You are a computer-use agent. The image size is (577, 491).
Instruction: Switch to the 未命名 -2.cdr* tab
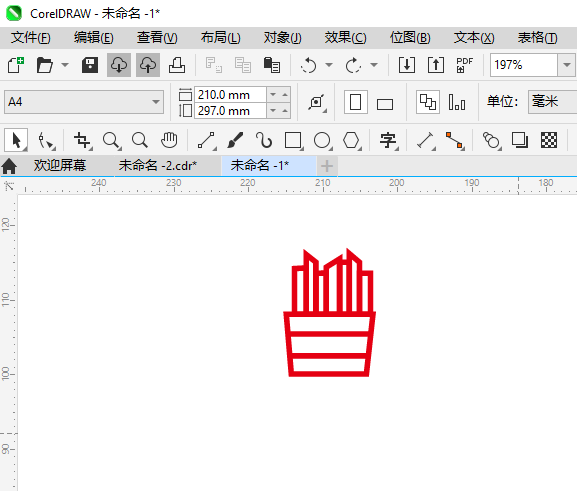tap(158, 166)
